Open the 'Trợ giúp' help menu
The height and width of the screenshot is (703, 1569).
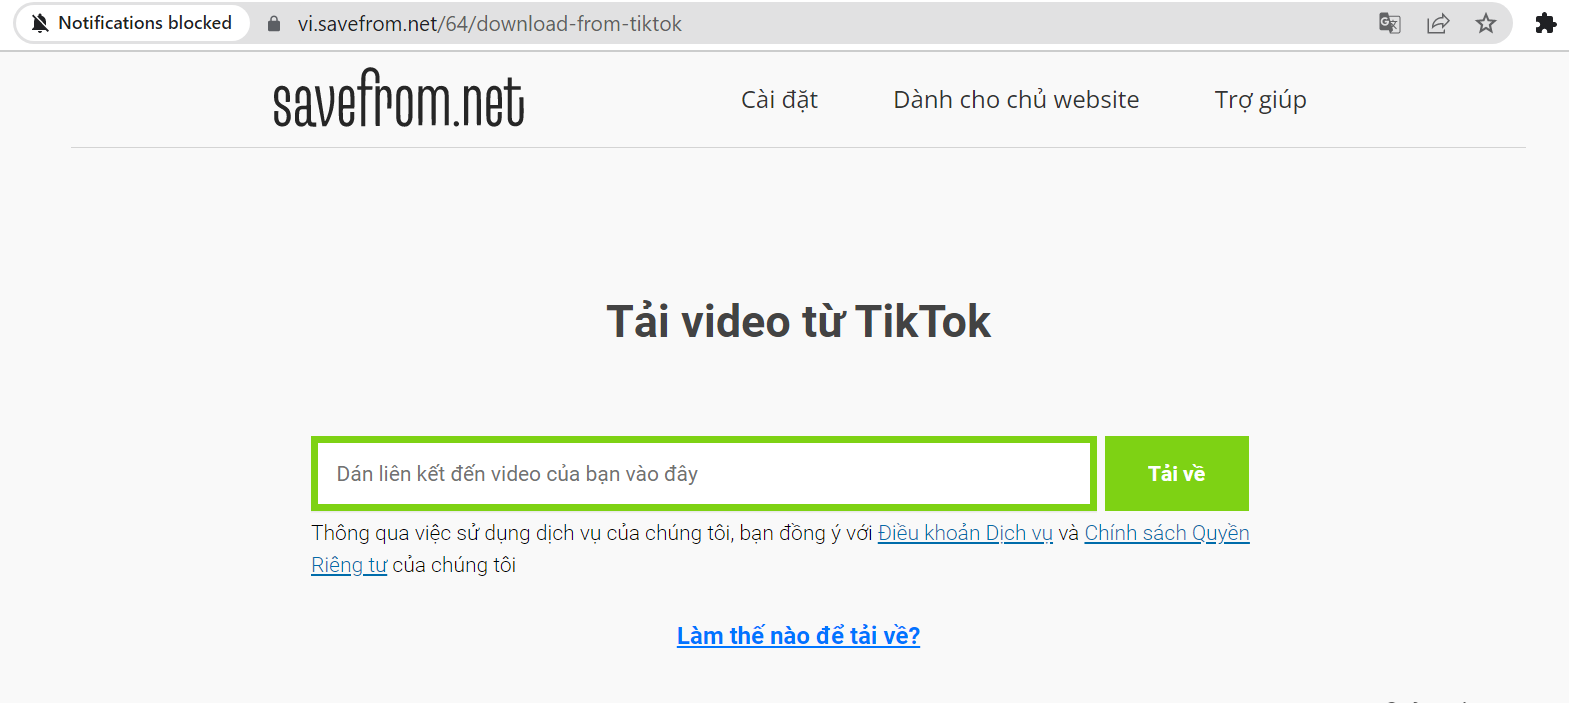tap(1260, 100)
